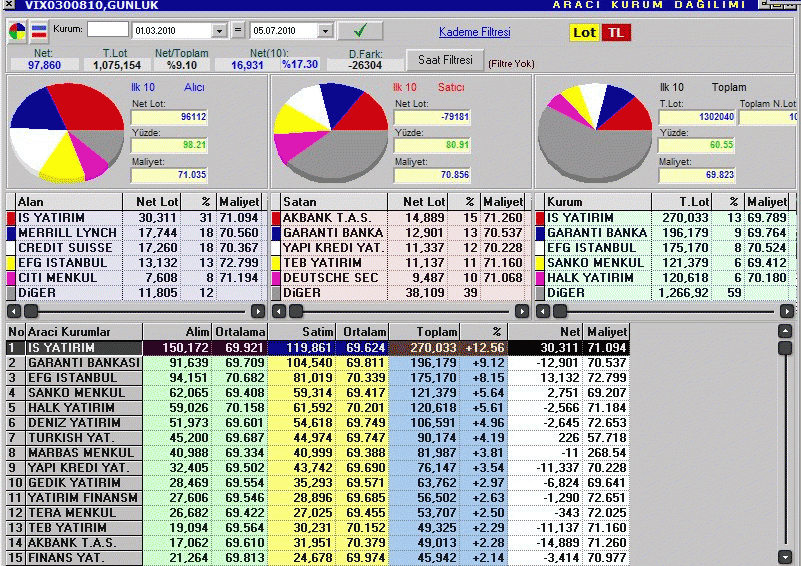Switch to TL display mode
This screenshot has width=801, height=566.
pyautogui.click(x=616, y=33)
